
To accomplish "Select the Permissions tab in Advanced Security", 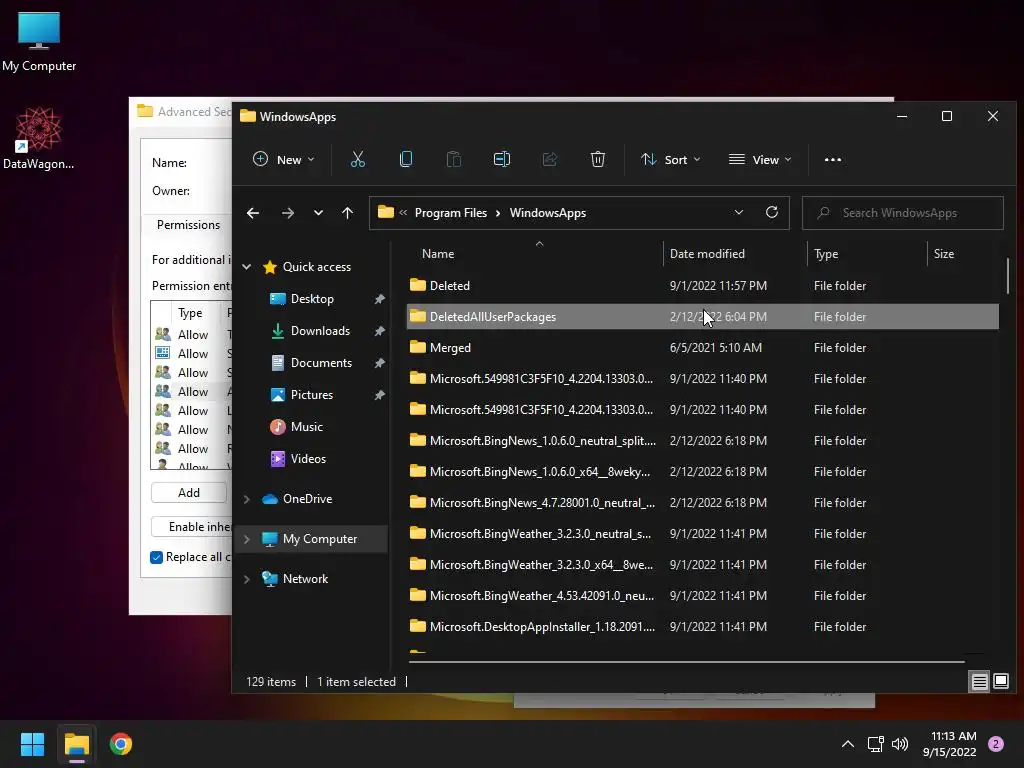I will click(x=188, y=225).
